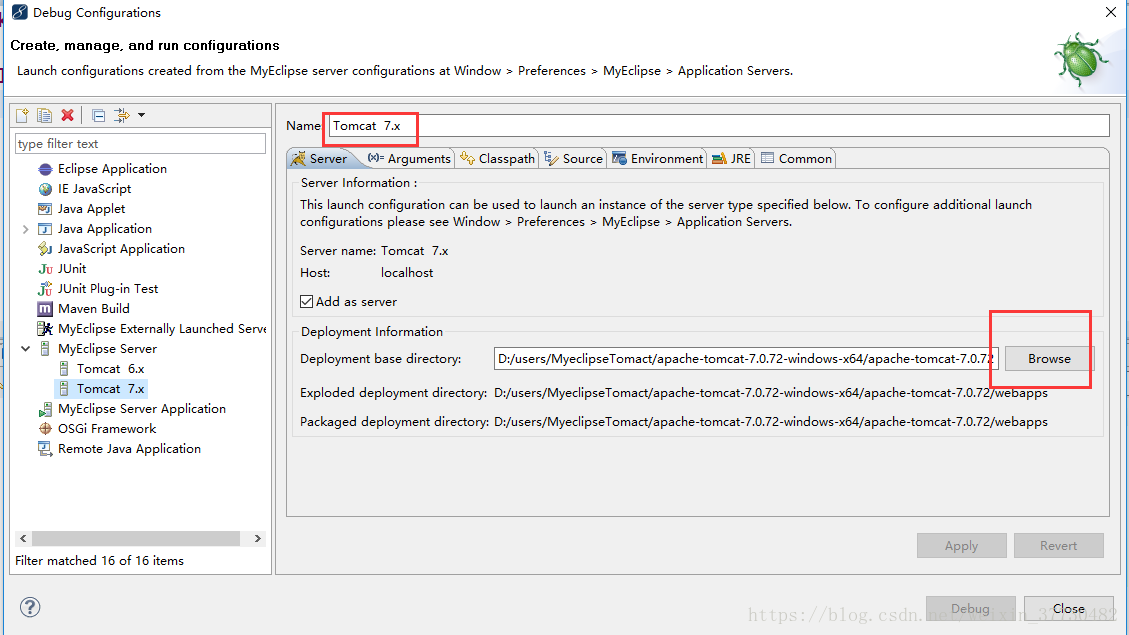Open the Classpath tab
1129x635 pixels.
[498, 158]
